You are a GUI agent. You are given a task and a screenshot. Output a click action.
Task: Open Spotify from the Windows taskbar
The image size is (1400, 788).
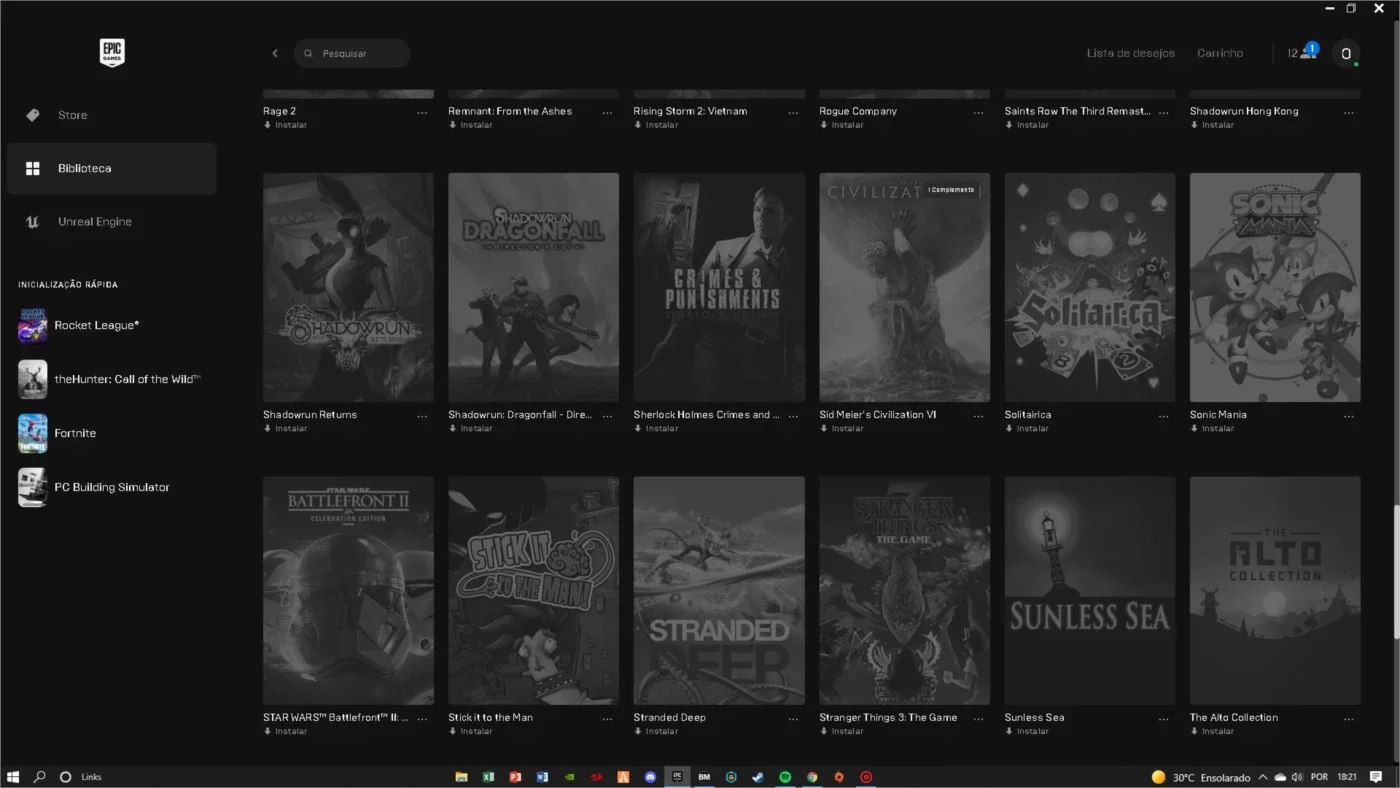(x=785, y=777)
